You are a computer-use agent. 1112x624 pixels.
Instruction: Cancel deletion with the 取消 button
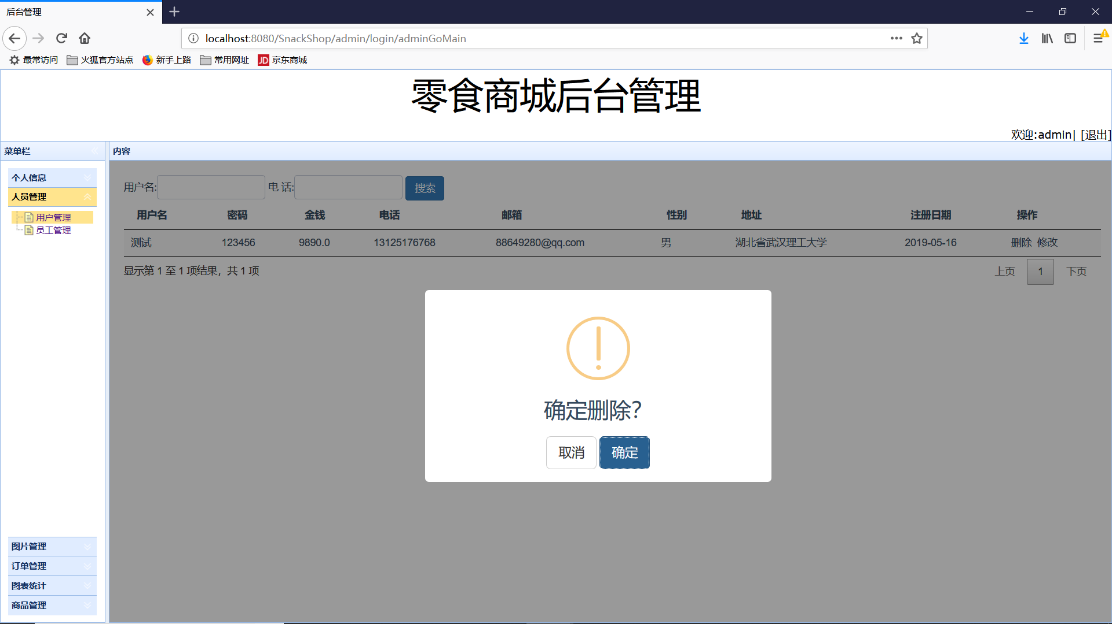571,453
